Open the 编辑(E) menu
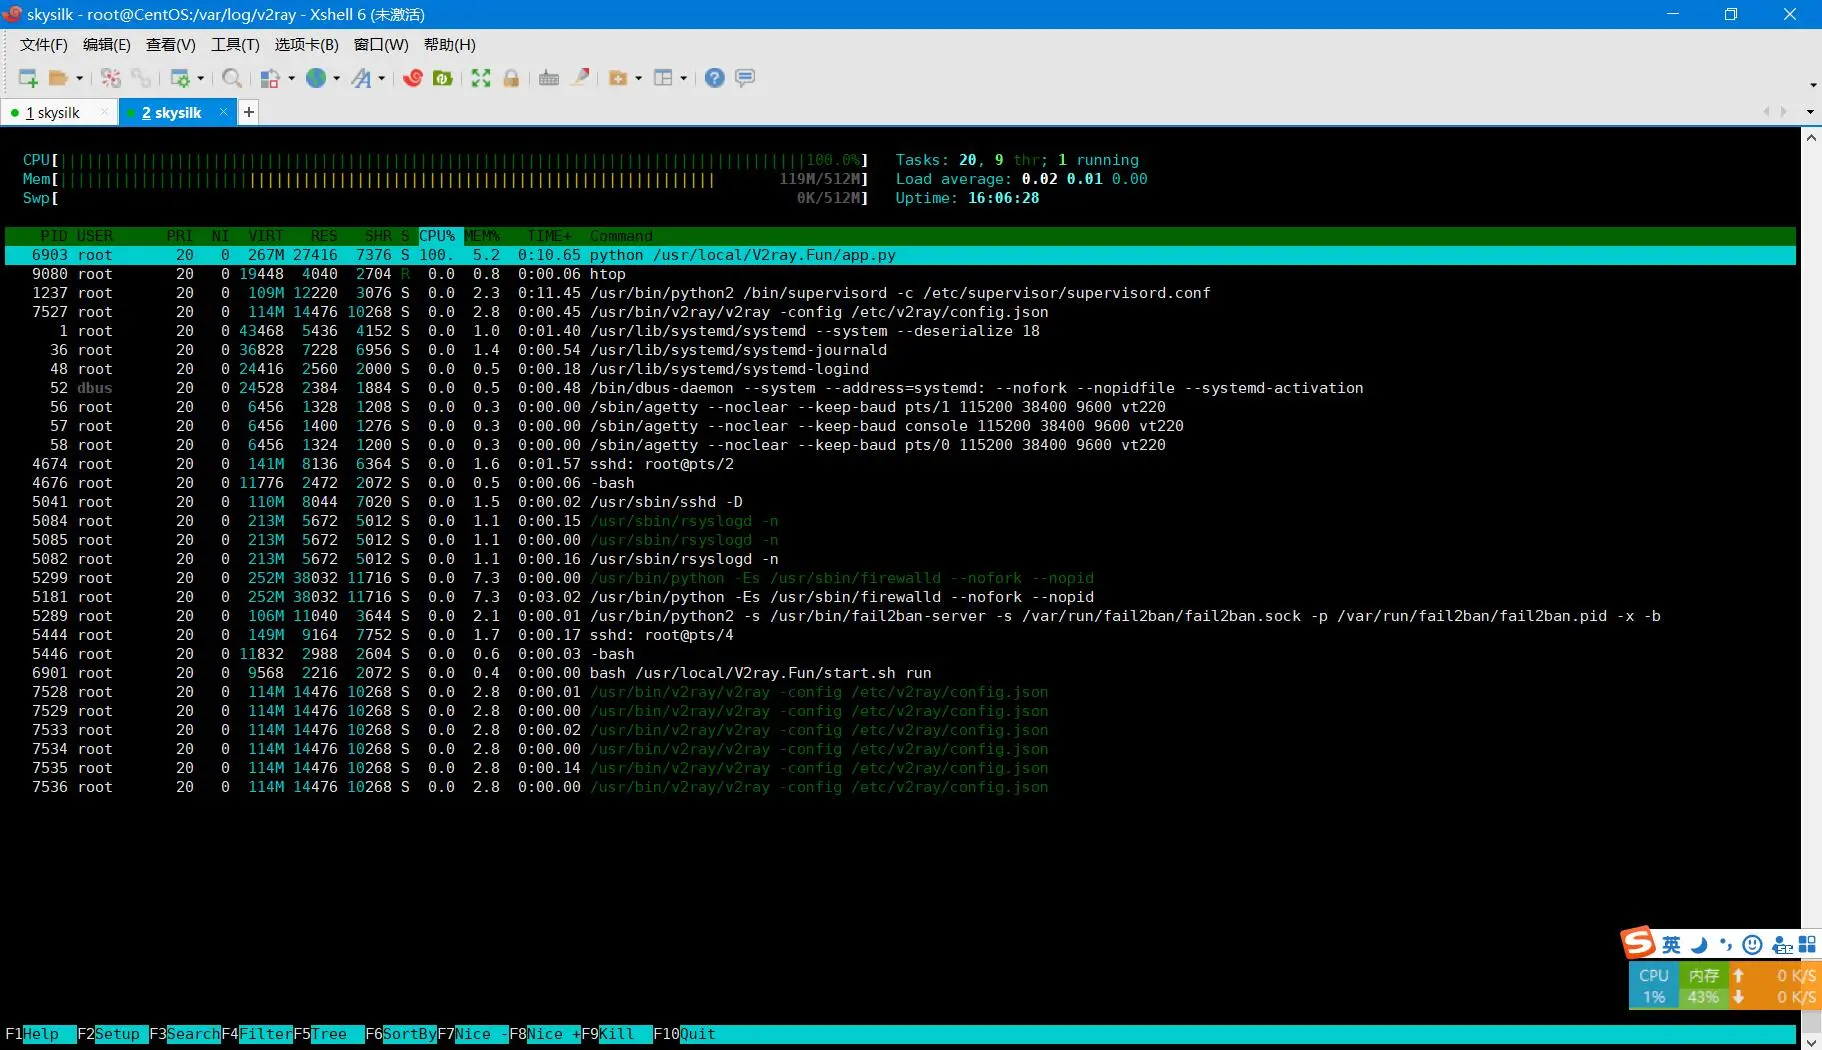The image size is (1822, 1050). pos(107,45)
